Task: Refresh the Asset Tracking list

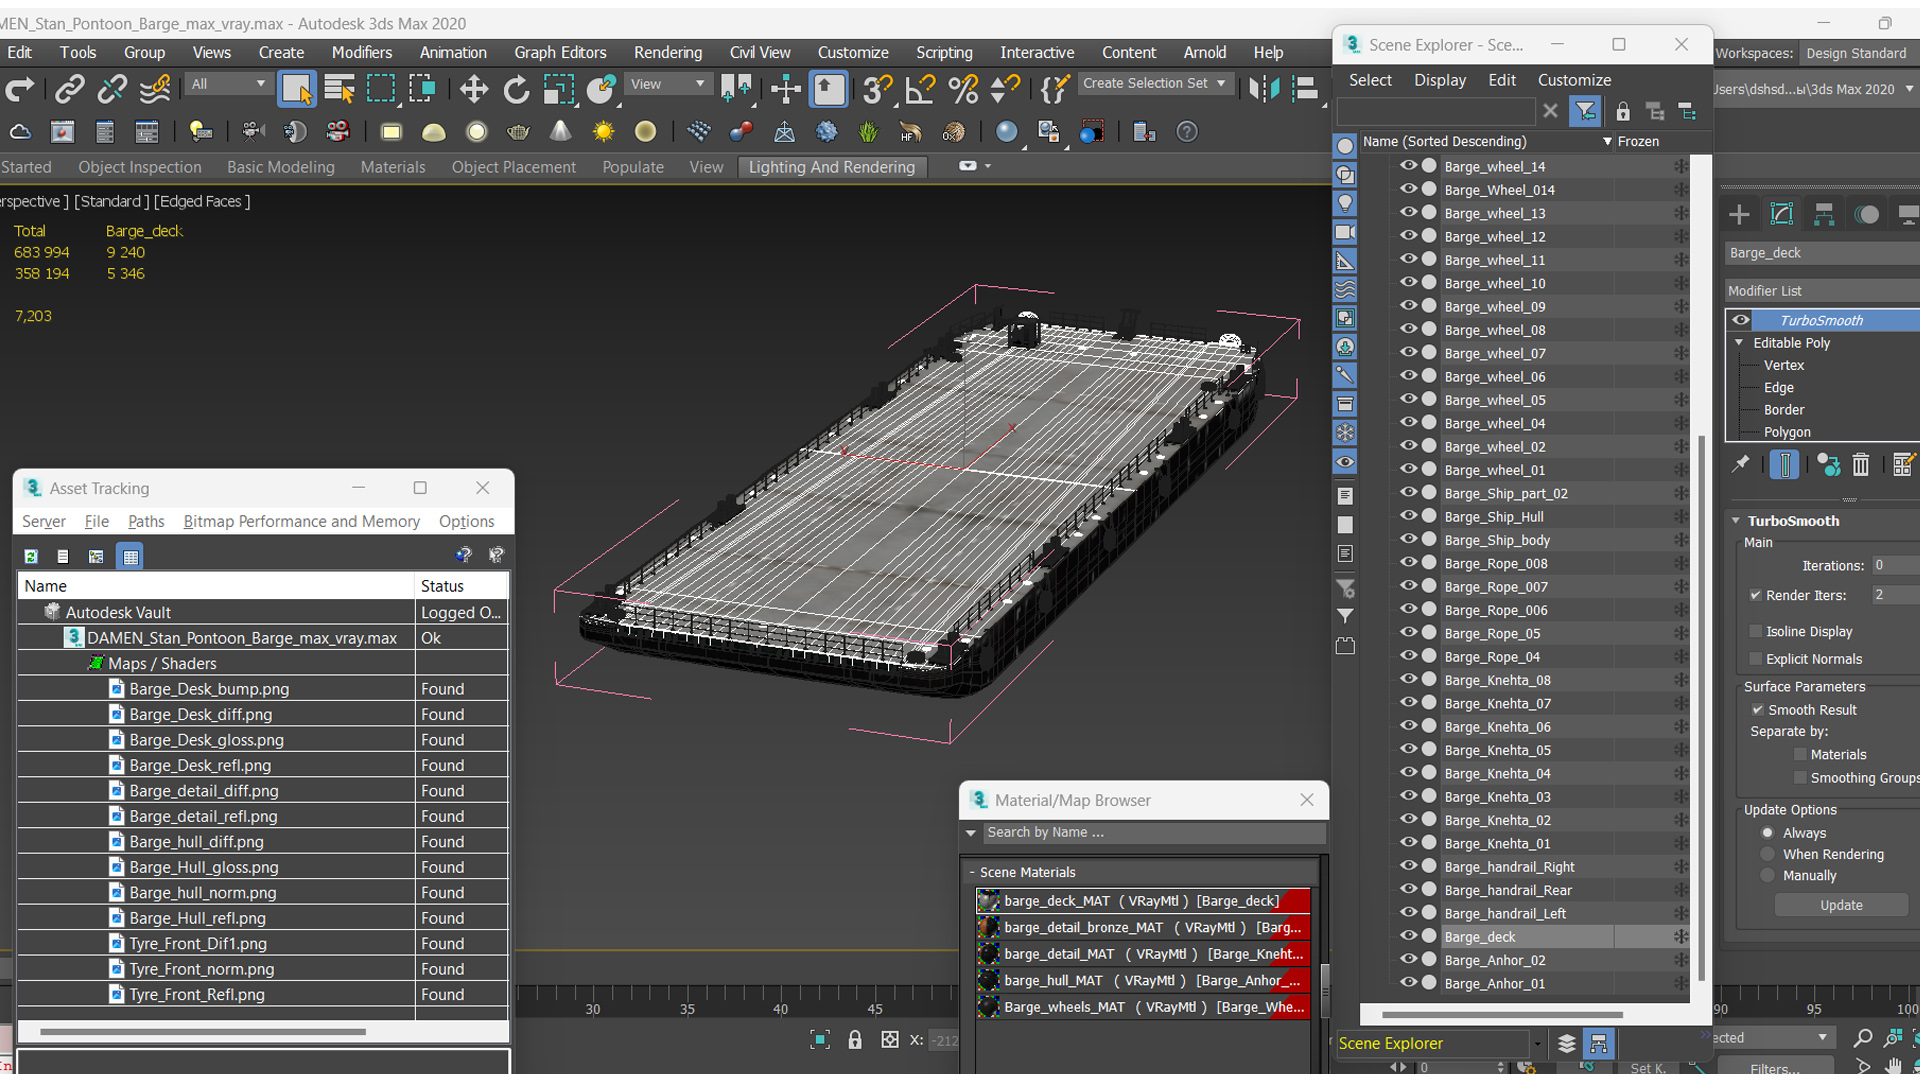Action: [31, 557]
